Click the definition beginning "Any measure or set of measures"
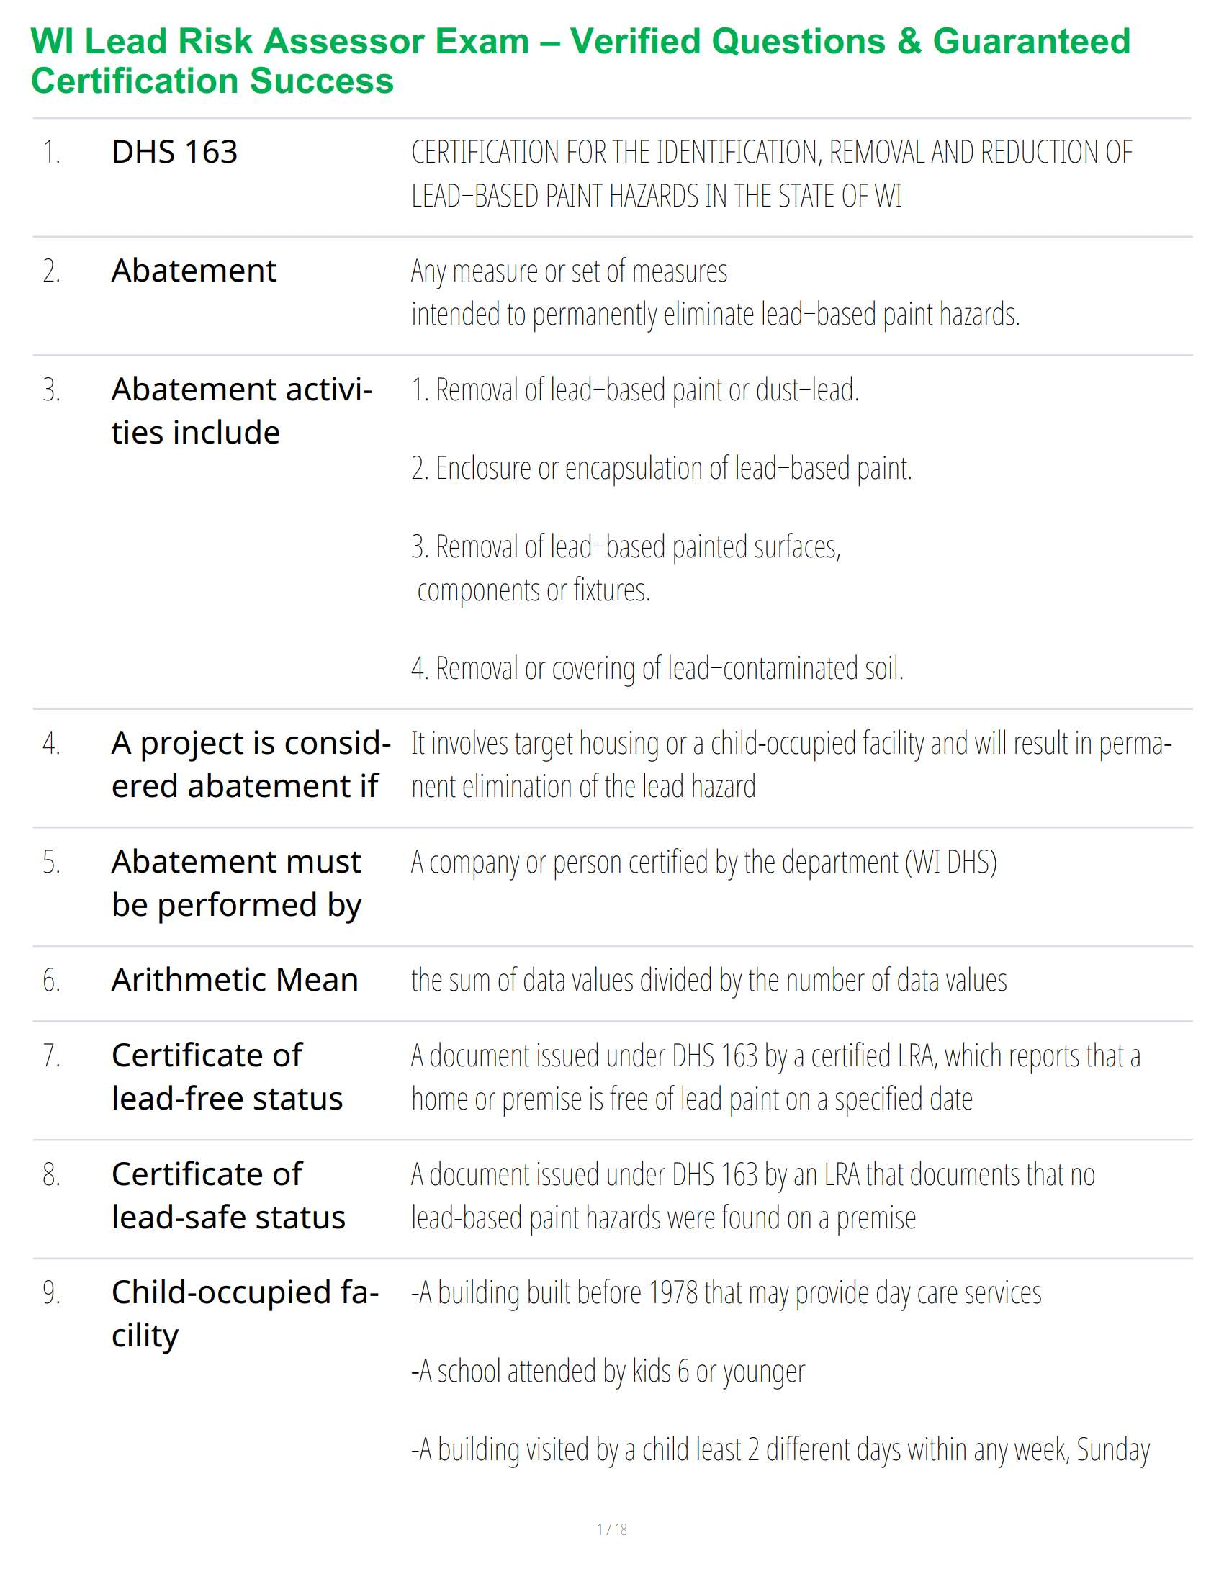 pos(715,293)
